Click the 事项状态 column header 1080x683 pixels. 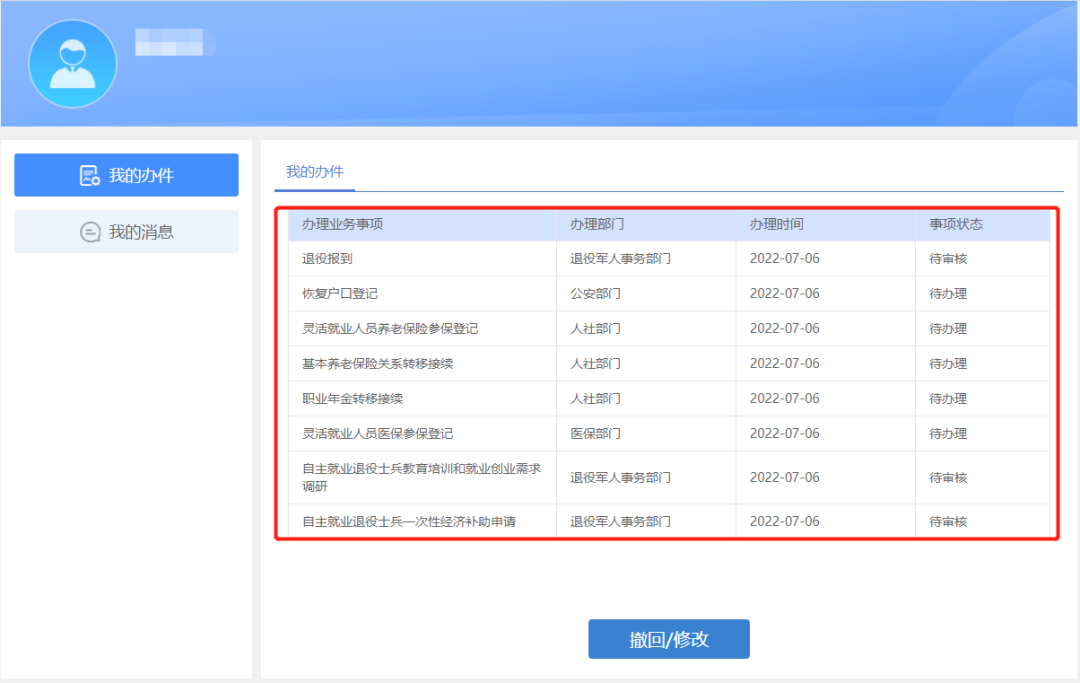tap(955, 224)
